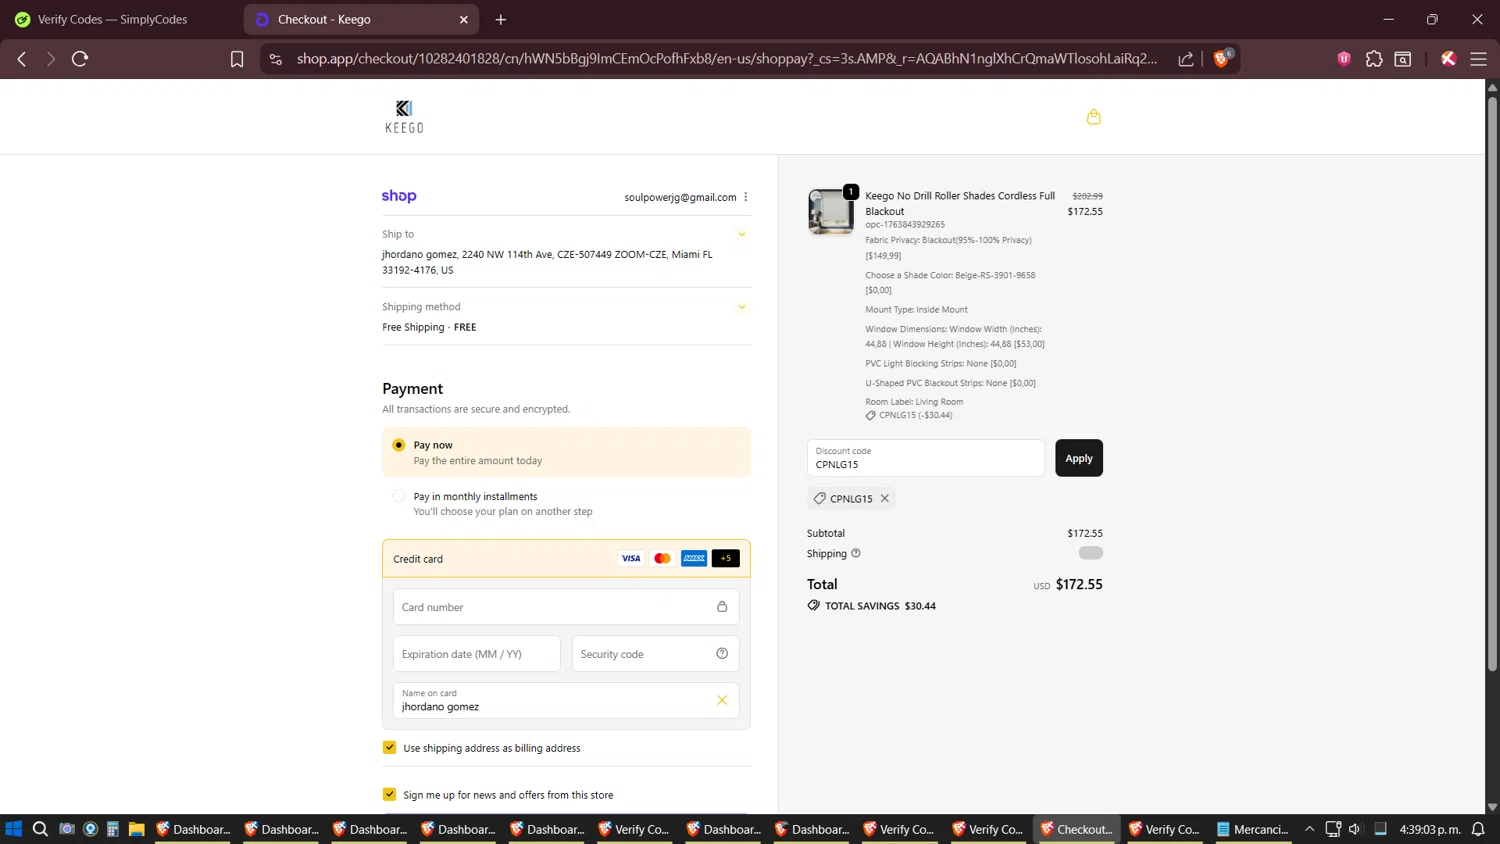Reload the checkout page
The image size is (1500, 844).
[80, 59]
